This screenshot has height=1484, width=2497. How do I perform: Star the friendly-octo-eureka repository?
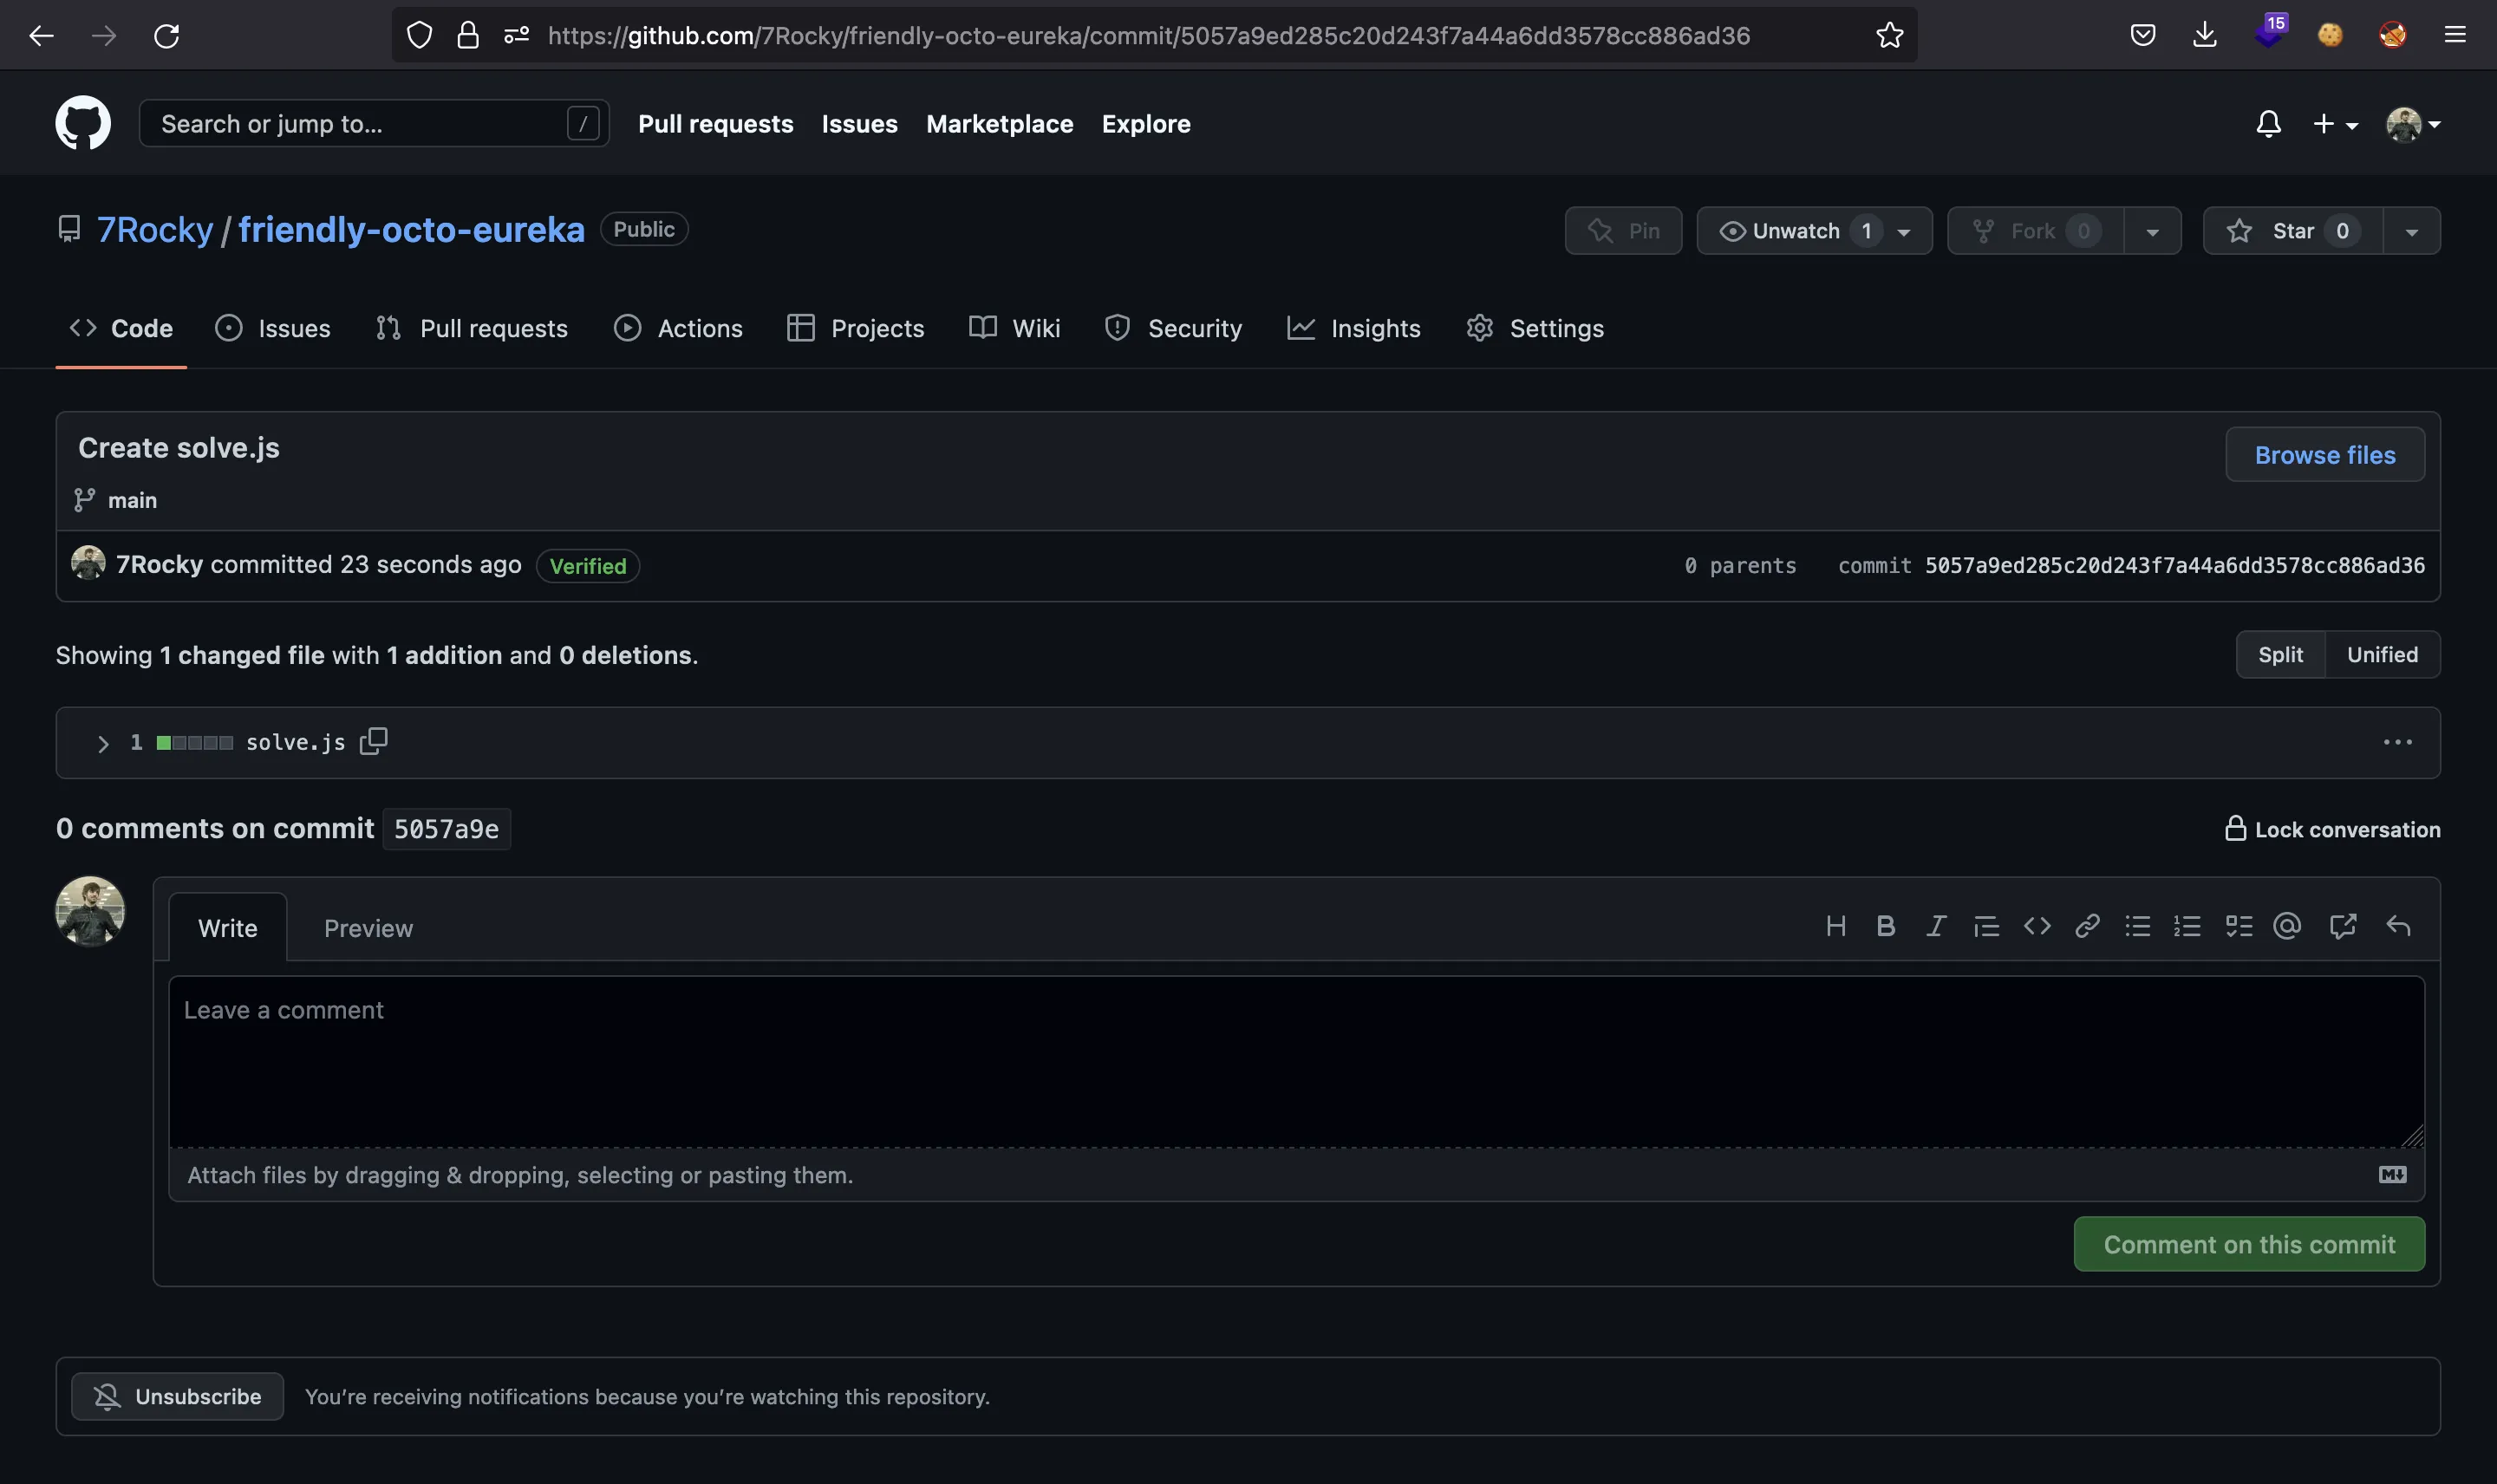[x=2293, y=231]
